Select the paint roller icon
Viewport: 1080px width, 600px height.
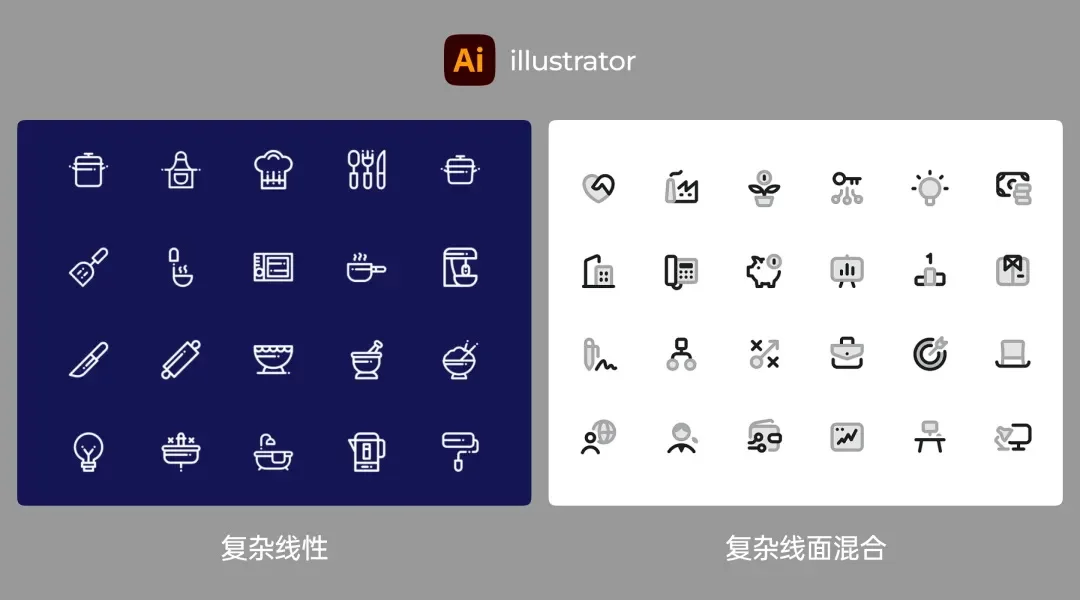tap(459, 452)
